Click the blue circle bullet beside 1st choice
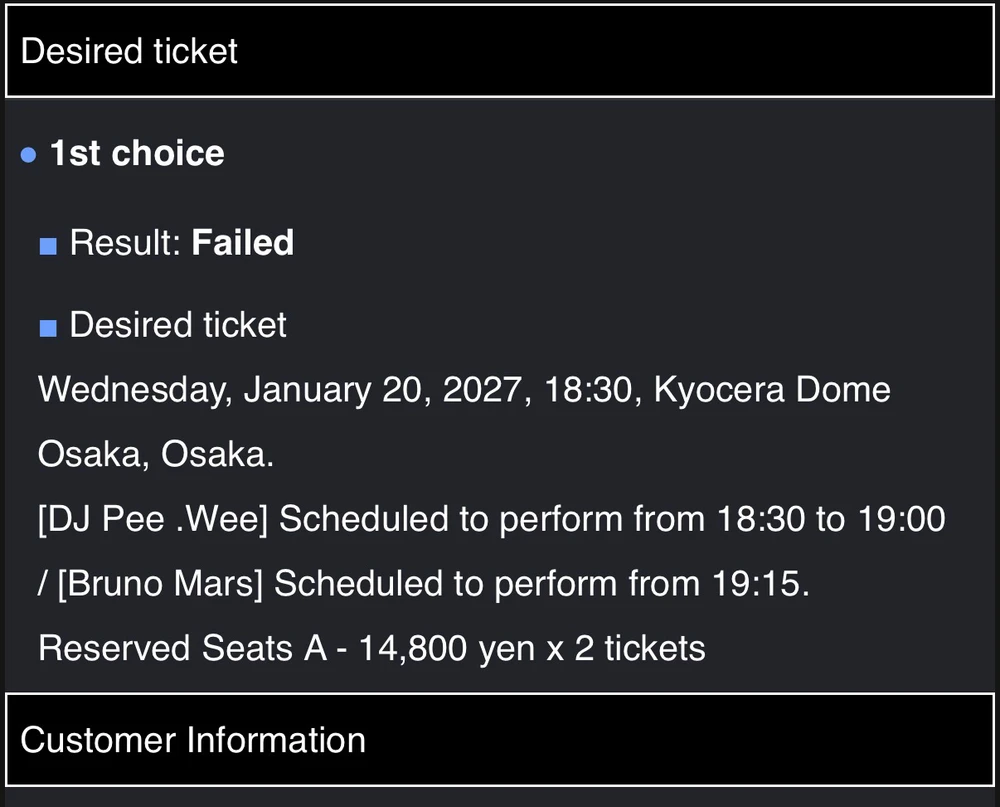 tap(28, 155)
